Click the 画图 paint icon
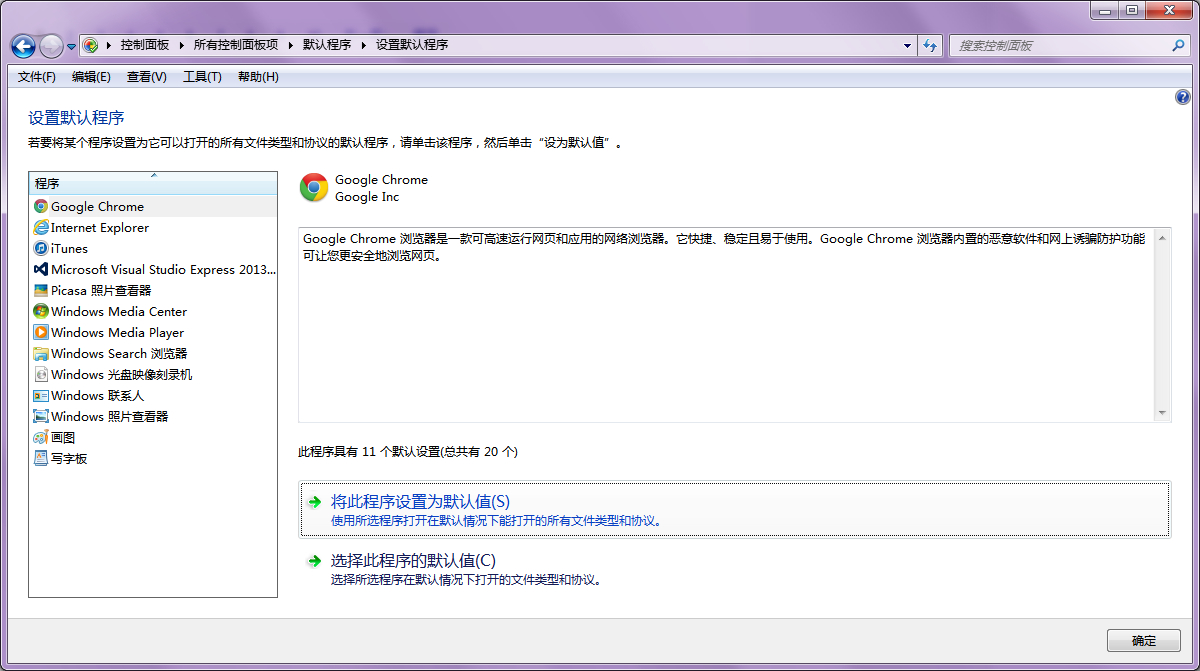 point(41,437)
